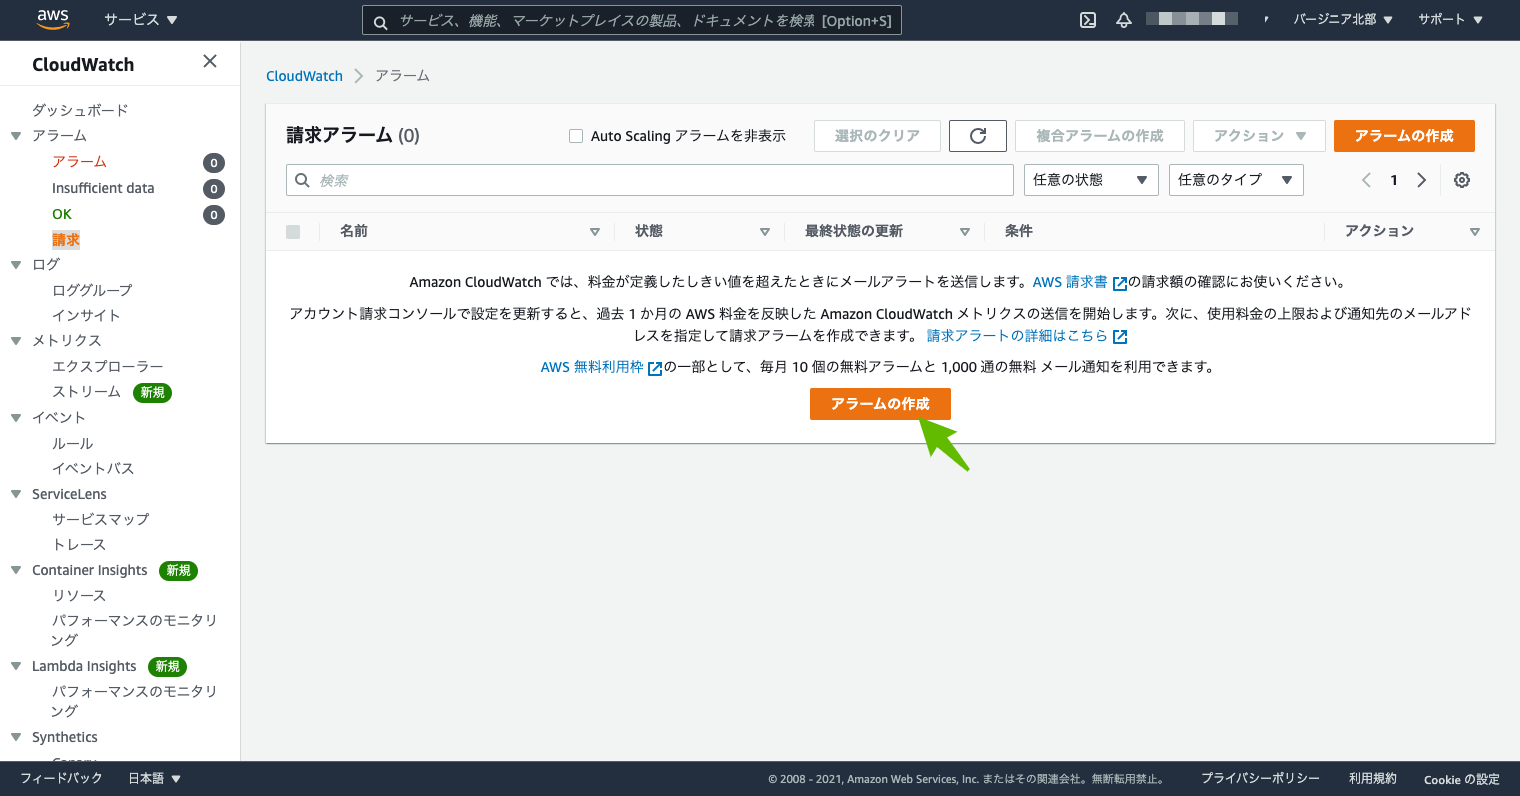1520x796 pixels.
Task: Open エクスプローラー in sidebar
Action: [x=108, y=366]
